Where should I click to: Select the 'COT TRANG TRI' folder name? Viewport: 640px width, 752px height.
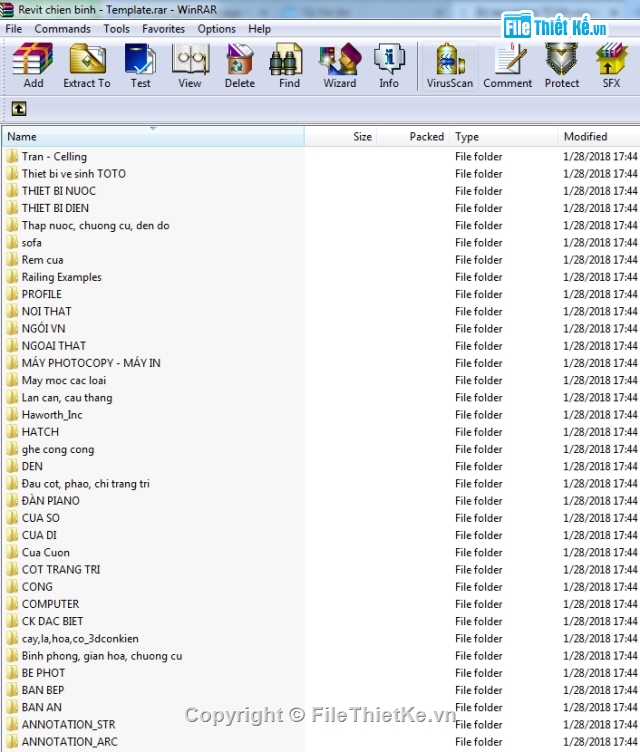click(x=61, y=569)
